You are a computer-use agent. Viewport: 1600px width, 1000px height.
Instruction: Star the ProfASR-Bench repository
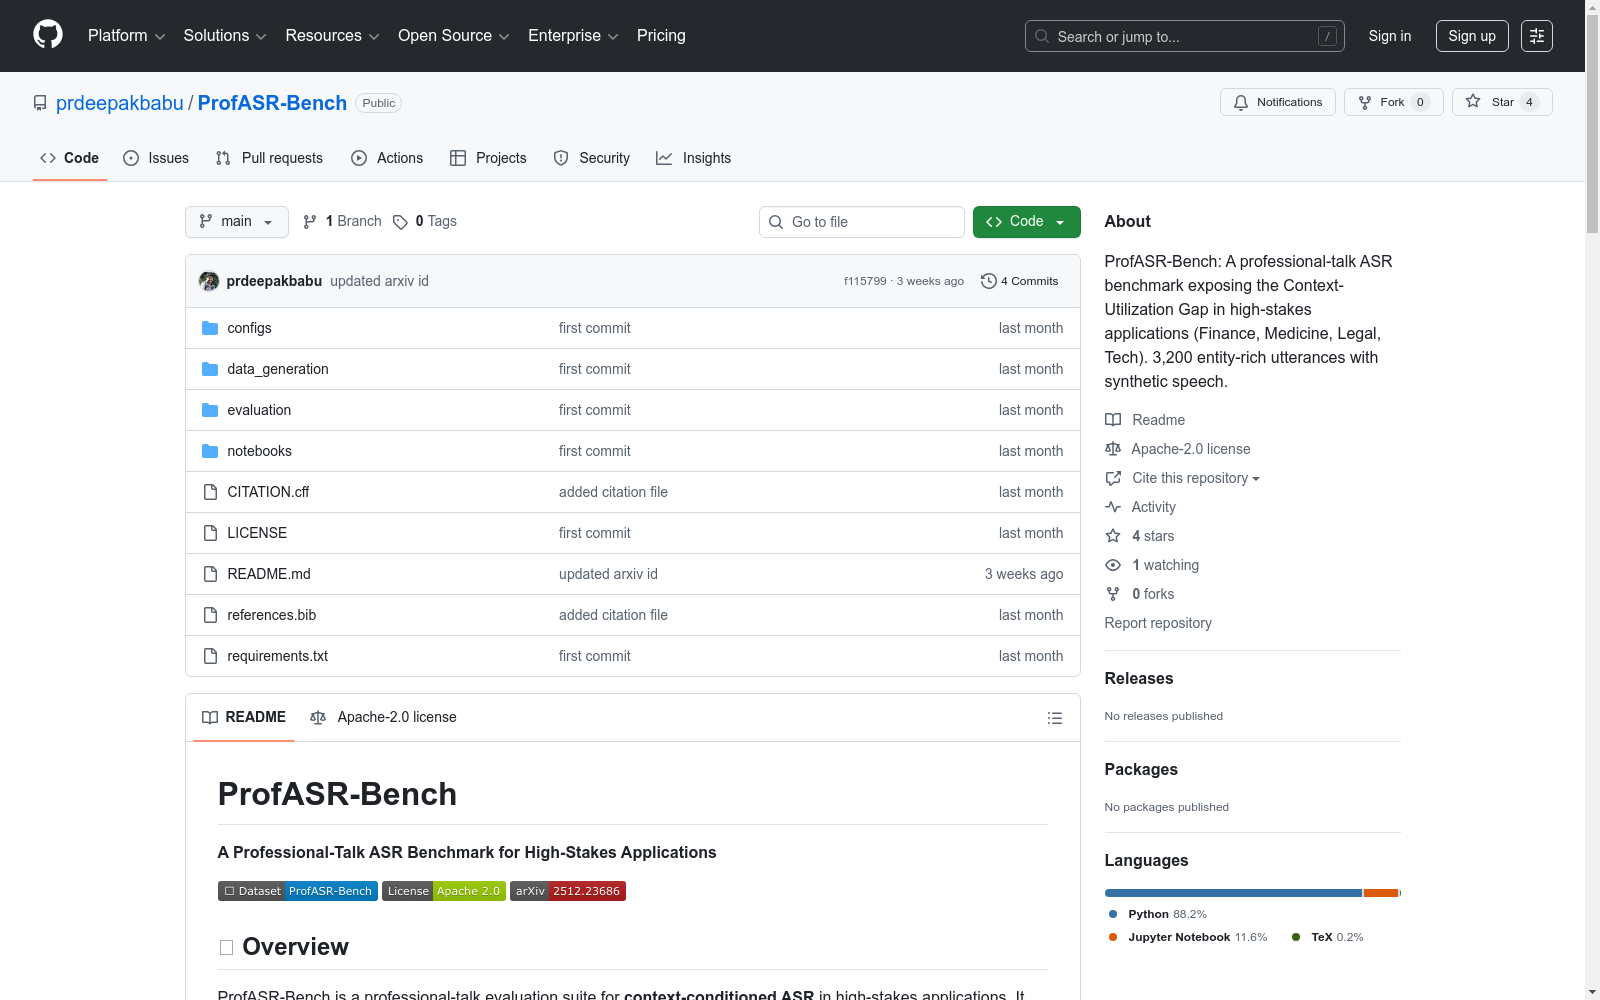coord(1502,102)
